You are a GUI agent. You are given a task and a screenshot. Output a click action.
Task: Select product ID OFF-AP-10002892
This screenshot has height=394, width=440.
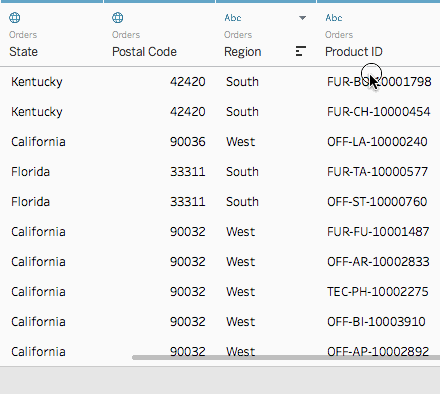pos(378,352)
